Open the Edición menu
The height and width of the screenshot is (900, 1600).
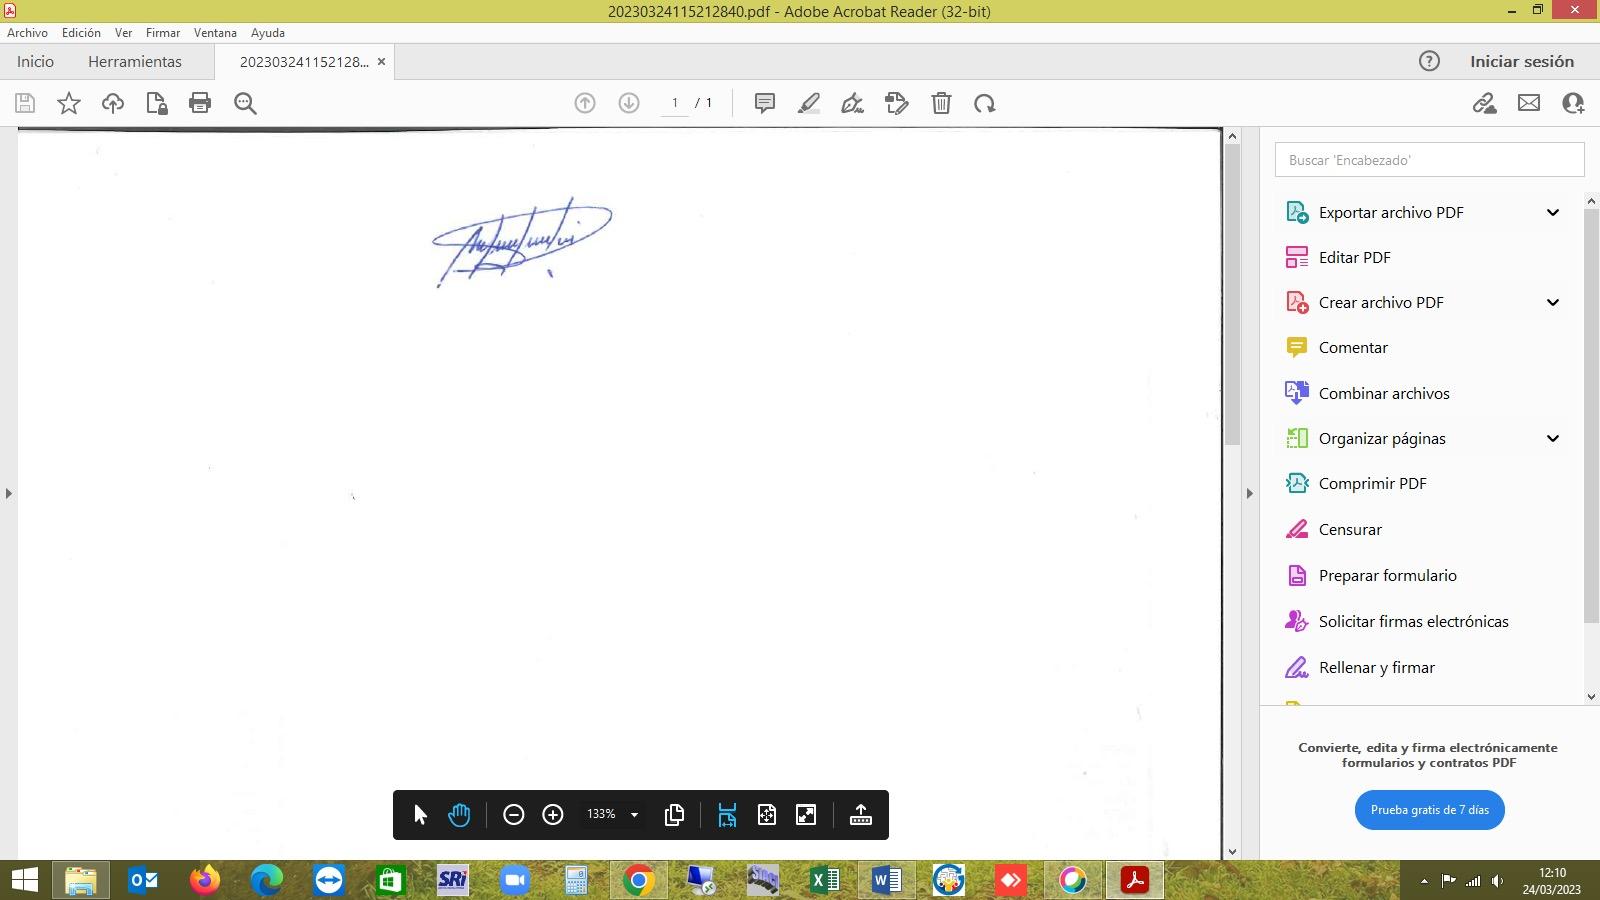coord(81,33)
